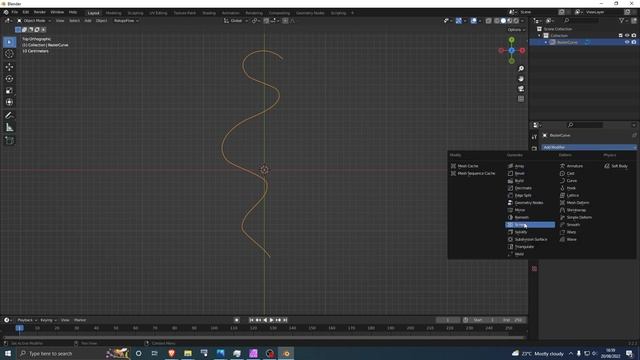640x360 pixels.
Task: Open the File menu
Action: coord(14,12)
